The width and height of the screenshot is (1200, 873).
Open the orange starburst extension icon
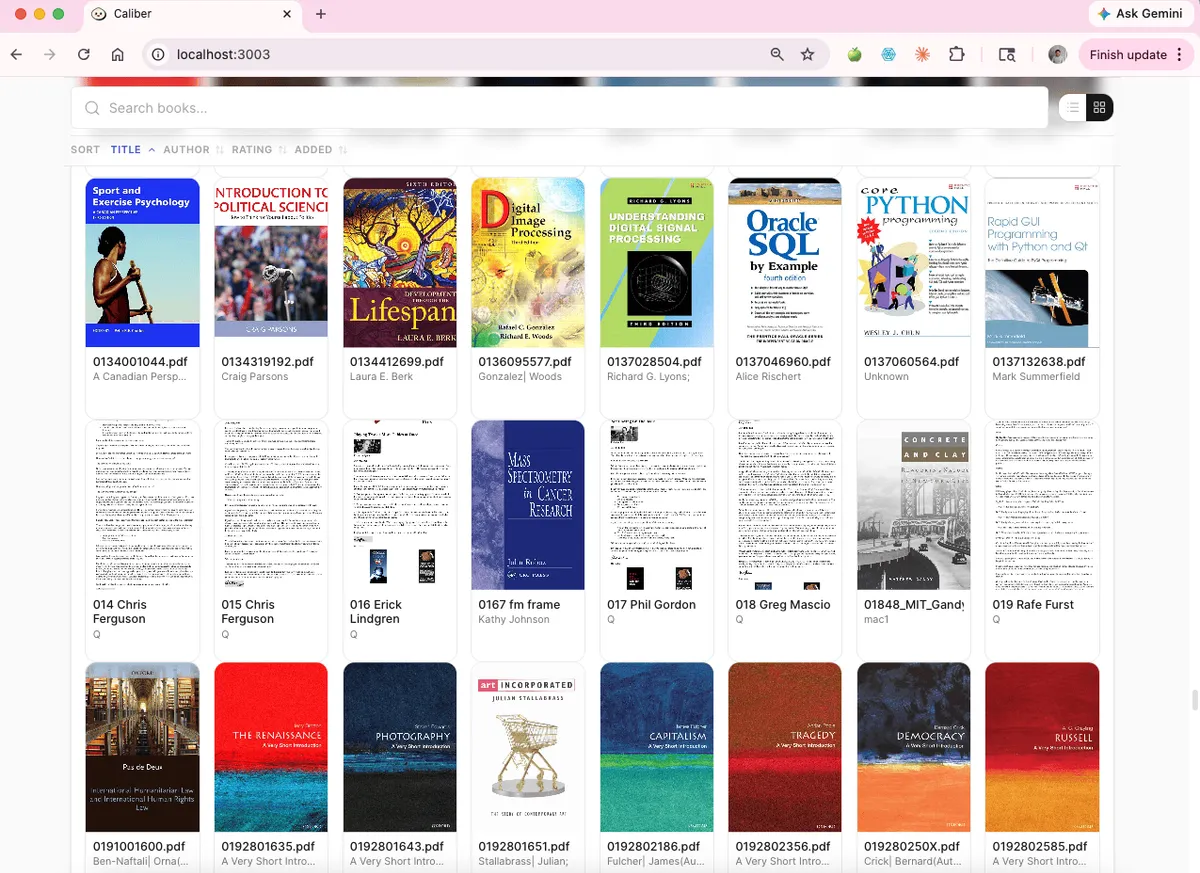[922, 55]
